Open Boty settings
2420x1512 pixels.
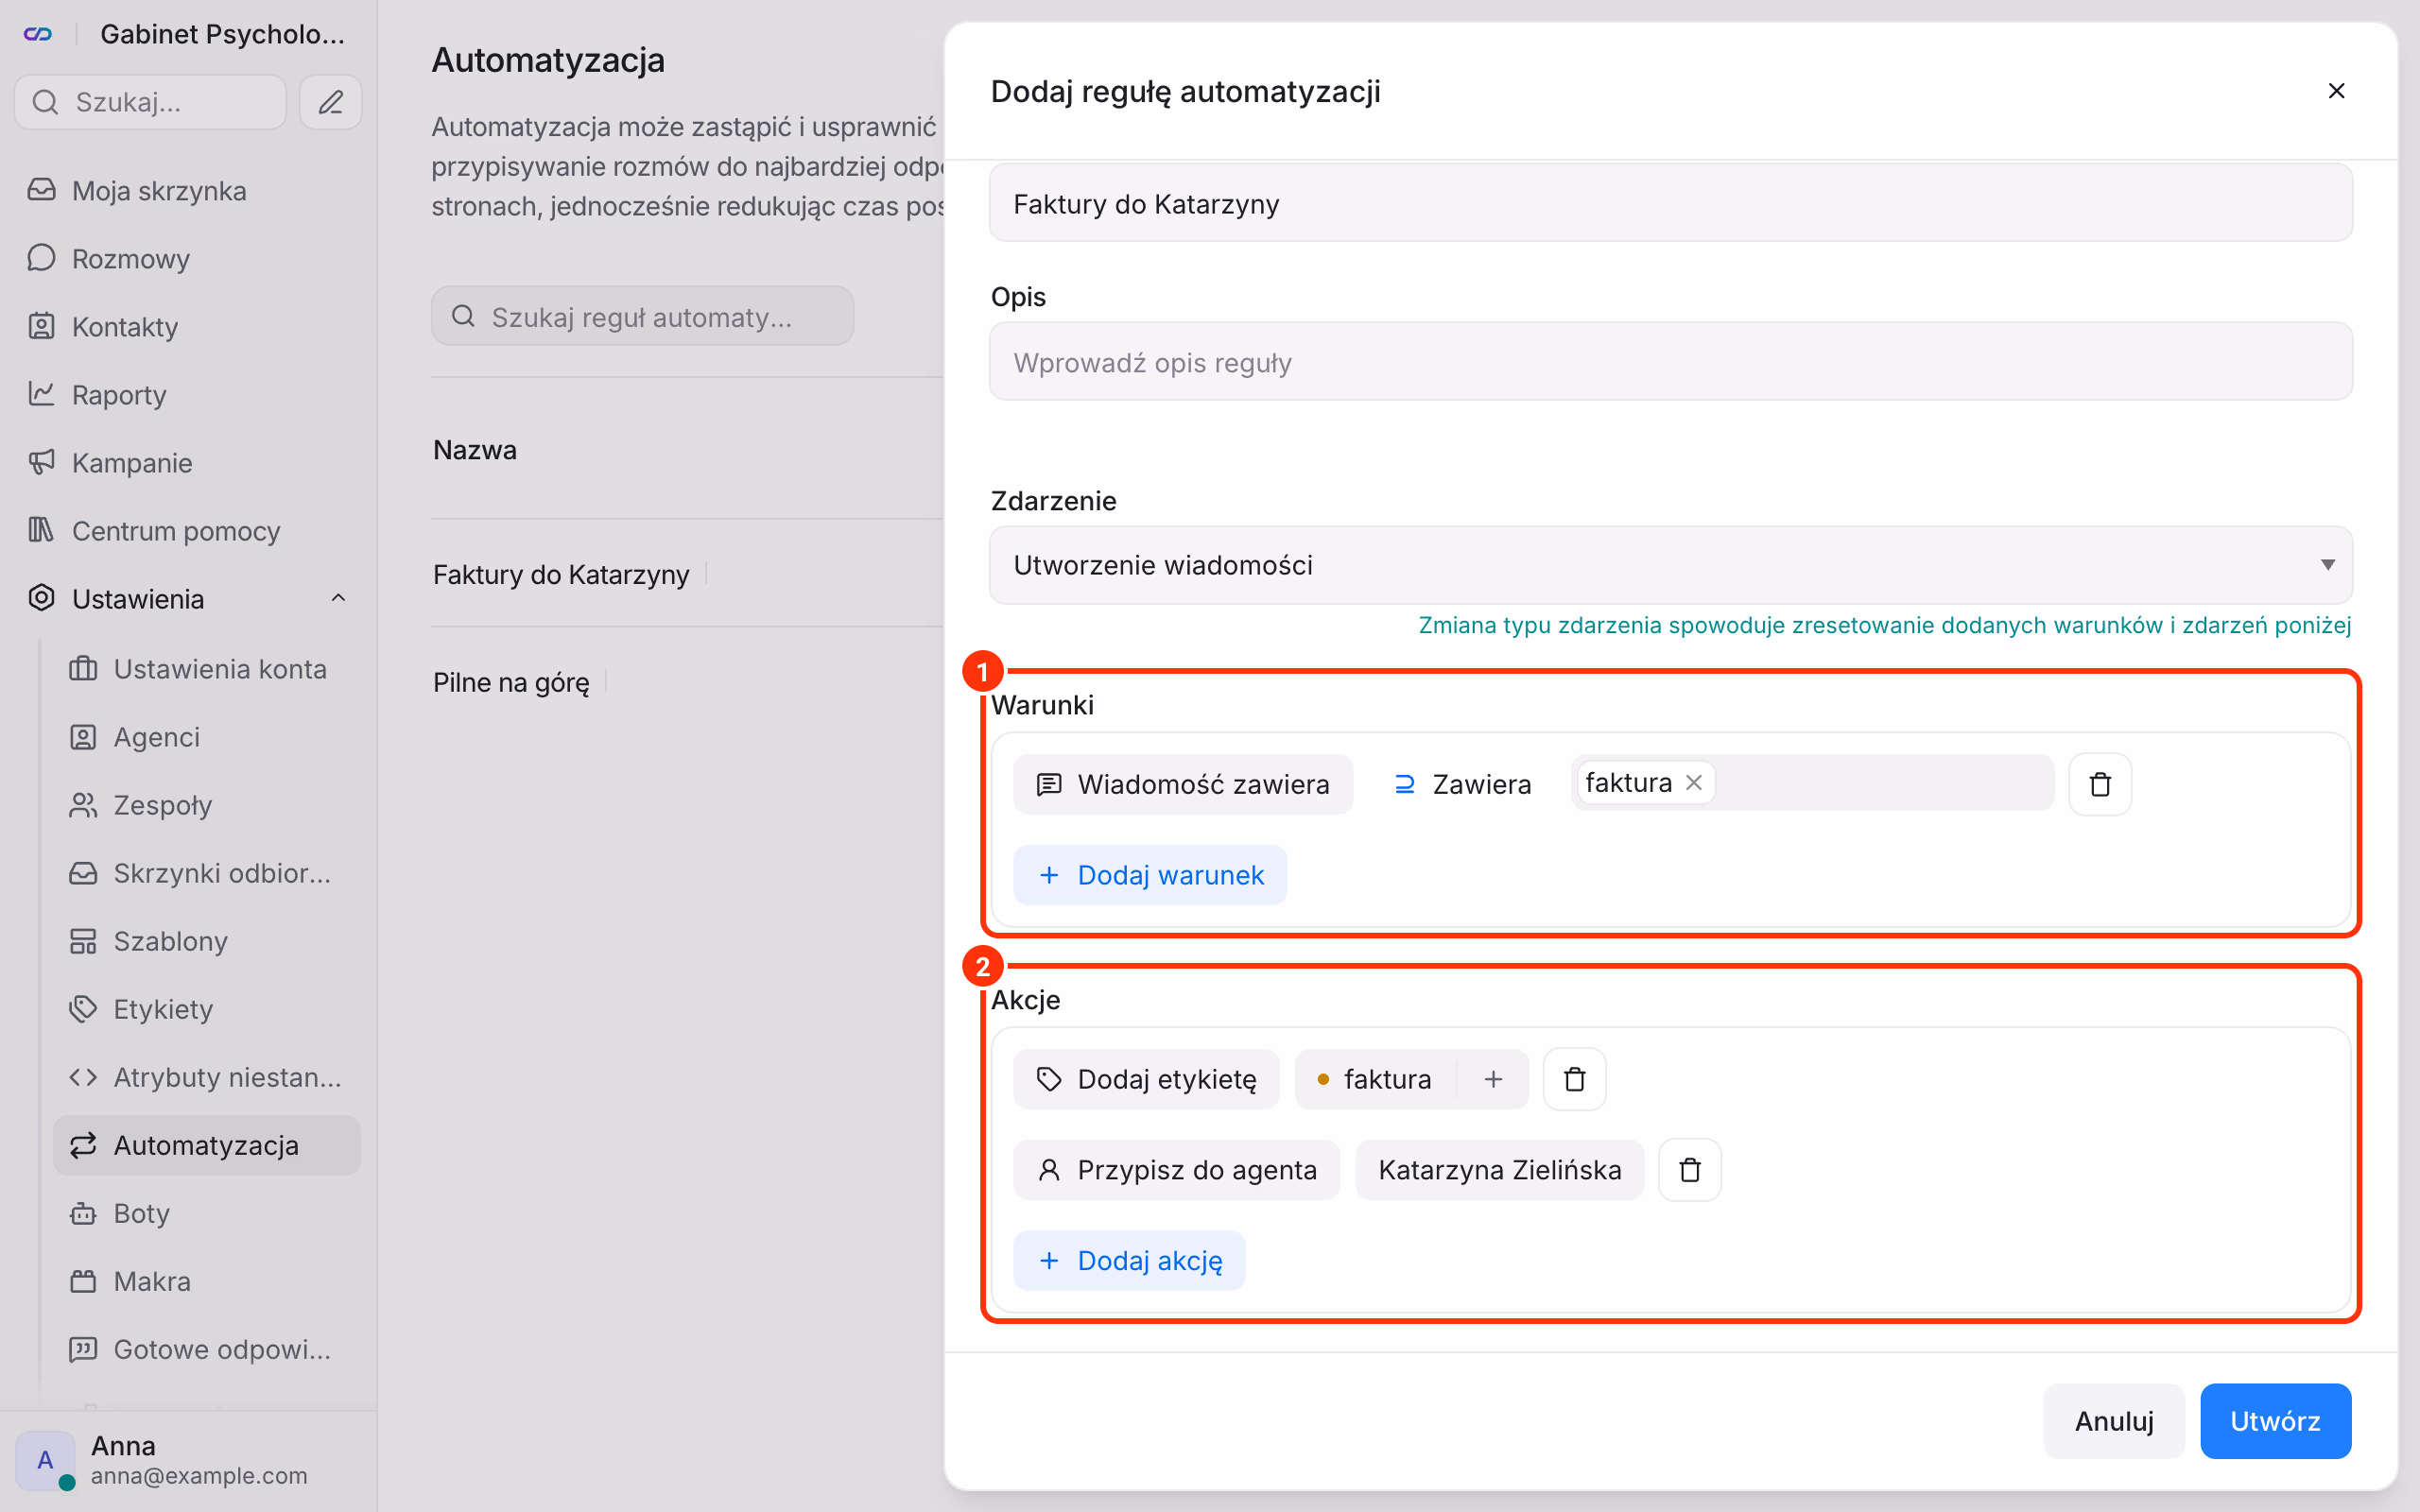click(207, 1212)
